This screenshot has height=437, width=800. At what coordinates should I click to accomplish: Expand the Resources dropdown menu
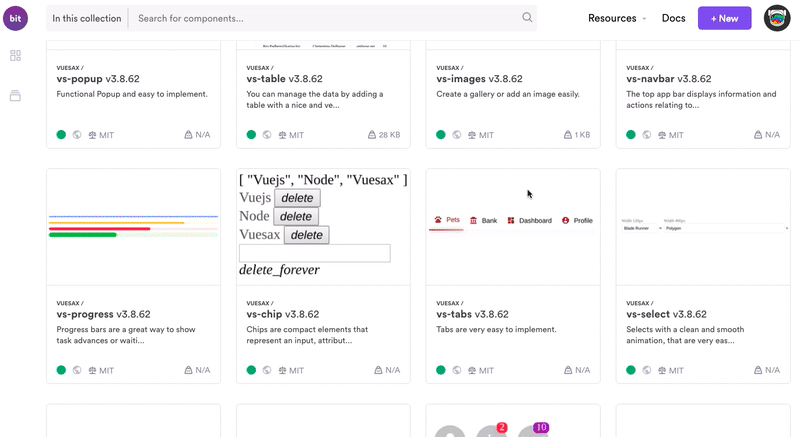tap(617, 18)
